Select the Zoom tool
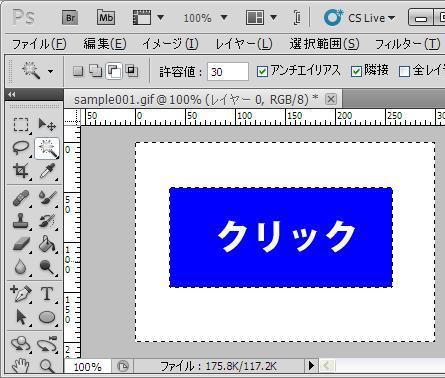This screenshot has width=445, height=378. (47, 366)
